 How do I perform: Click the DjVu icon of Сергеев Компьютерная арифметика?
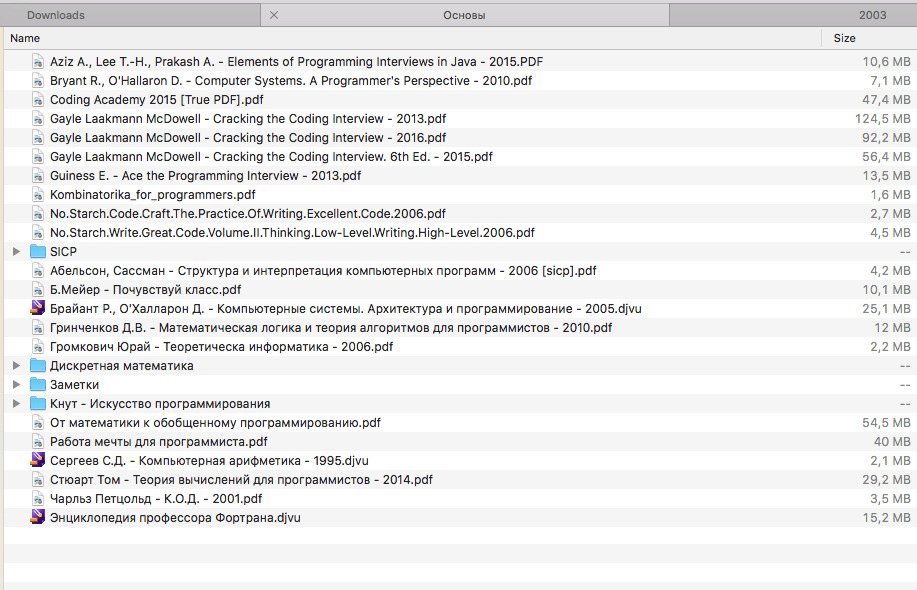38,461
